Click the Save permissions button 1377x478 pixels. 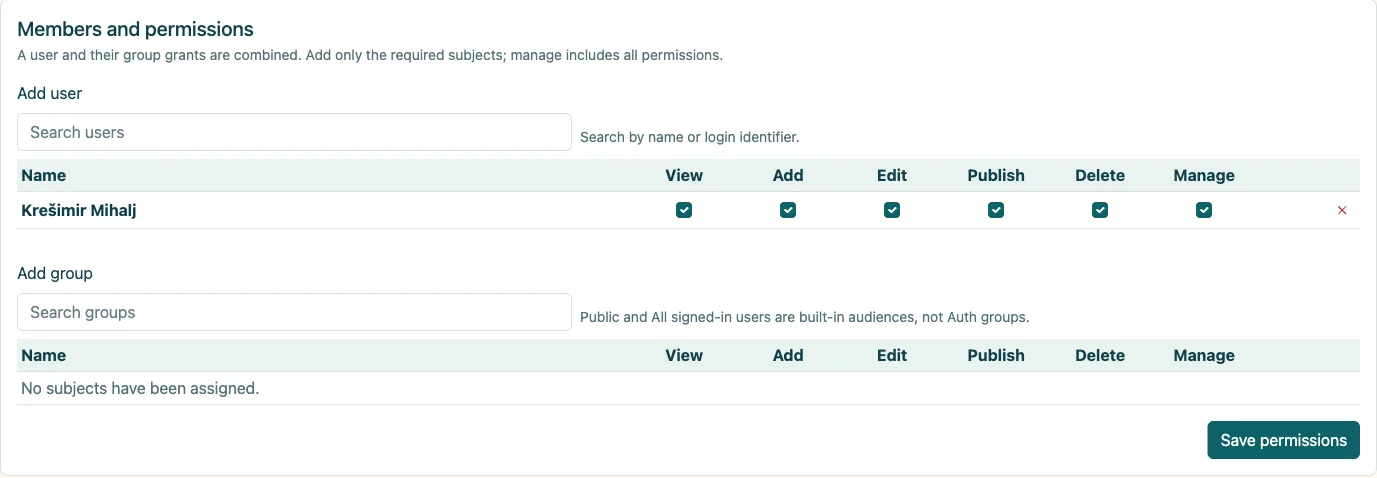[x=1283, y=440]
